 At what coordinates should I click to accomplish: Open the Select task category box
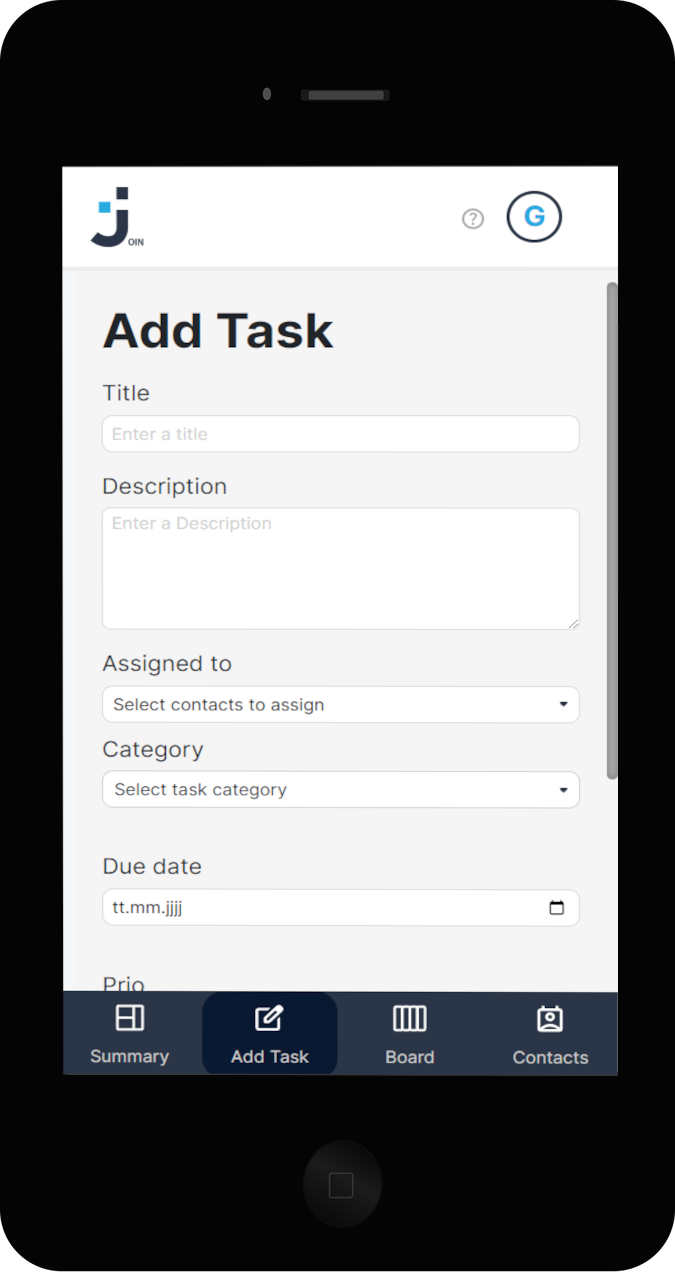point(341,789)
